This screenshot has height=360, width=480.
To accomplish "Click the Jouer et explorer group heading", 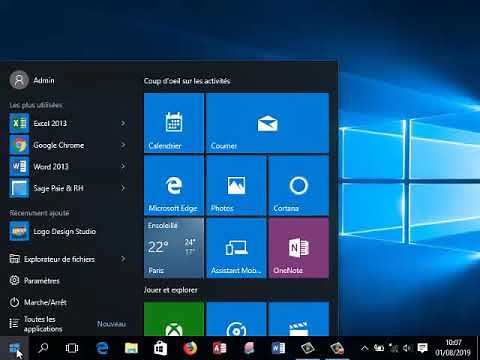I will 171,290.
